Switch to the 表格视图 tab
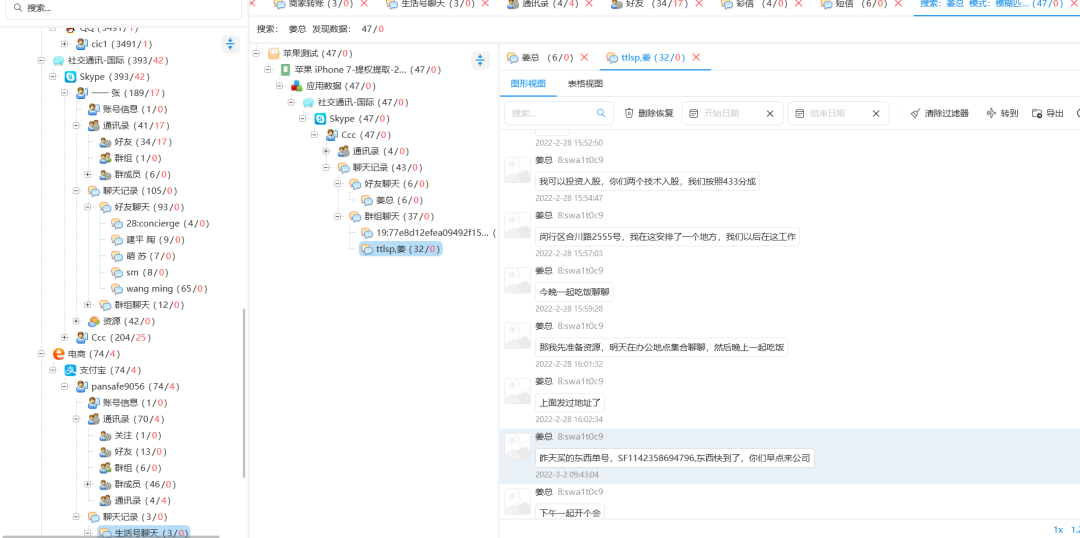This screenshot has height=538, width=1080. pyautogui.click(x=585, y=83)
